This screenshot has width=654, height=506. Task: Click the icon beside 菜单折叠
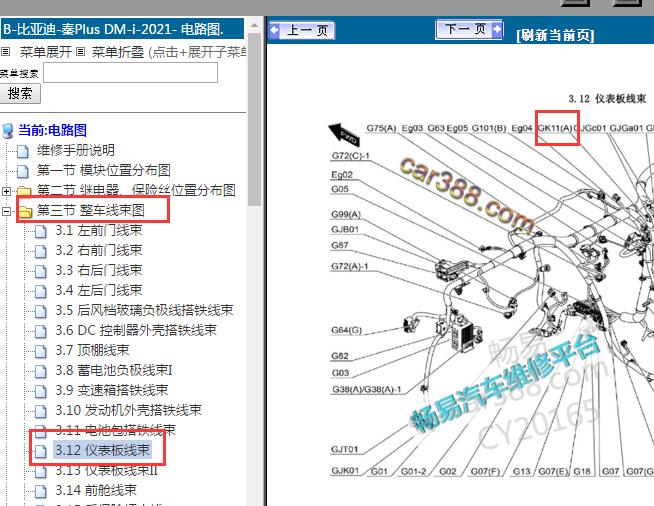tap(80, 52)
